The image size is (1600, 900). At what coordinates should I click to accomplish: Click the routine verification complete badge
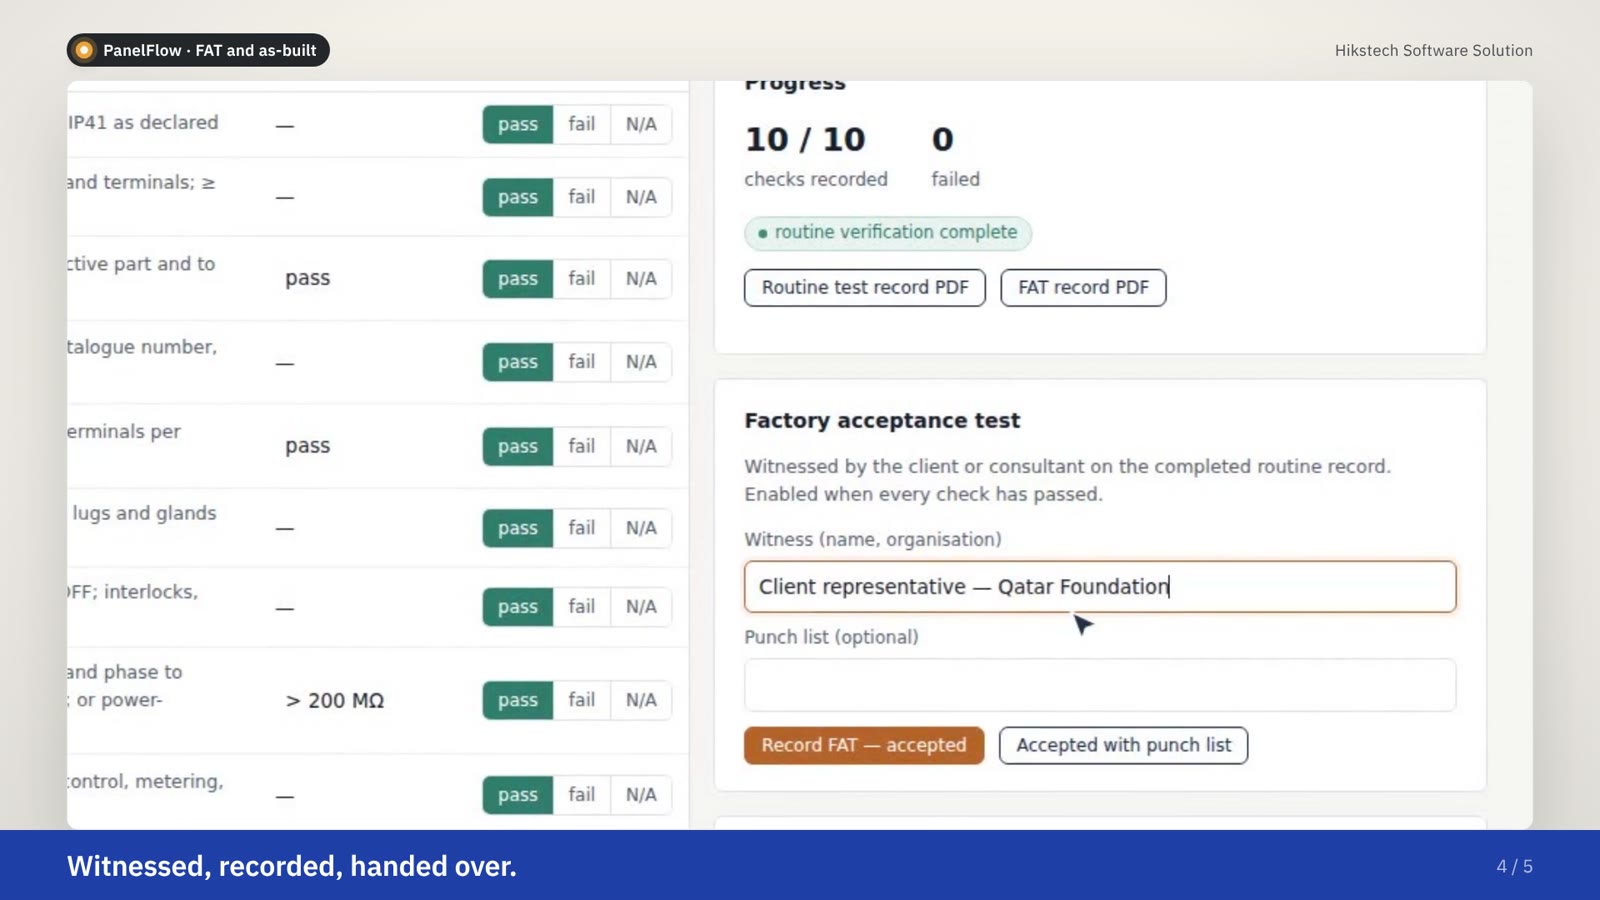(x=888, y=233)
